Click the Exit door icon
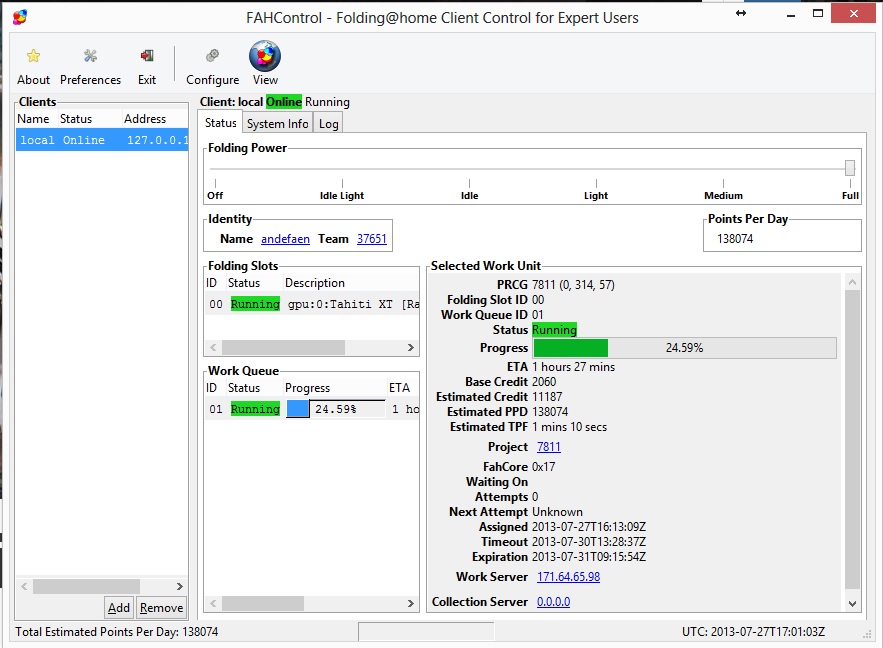The image size is (883, 648). pos(147,56)
